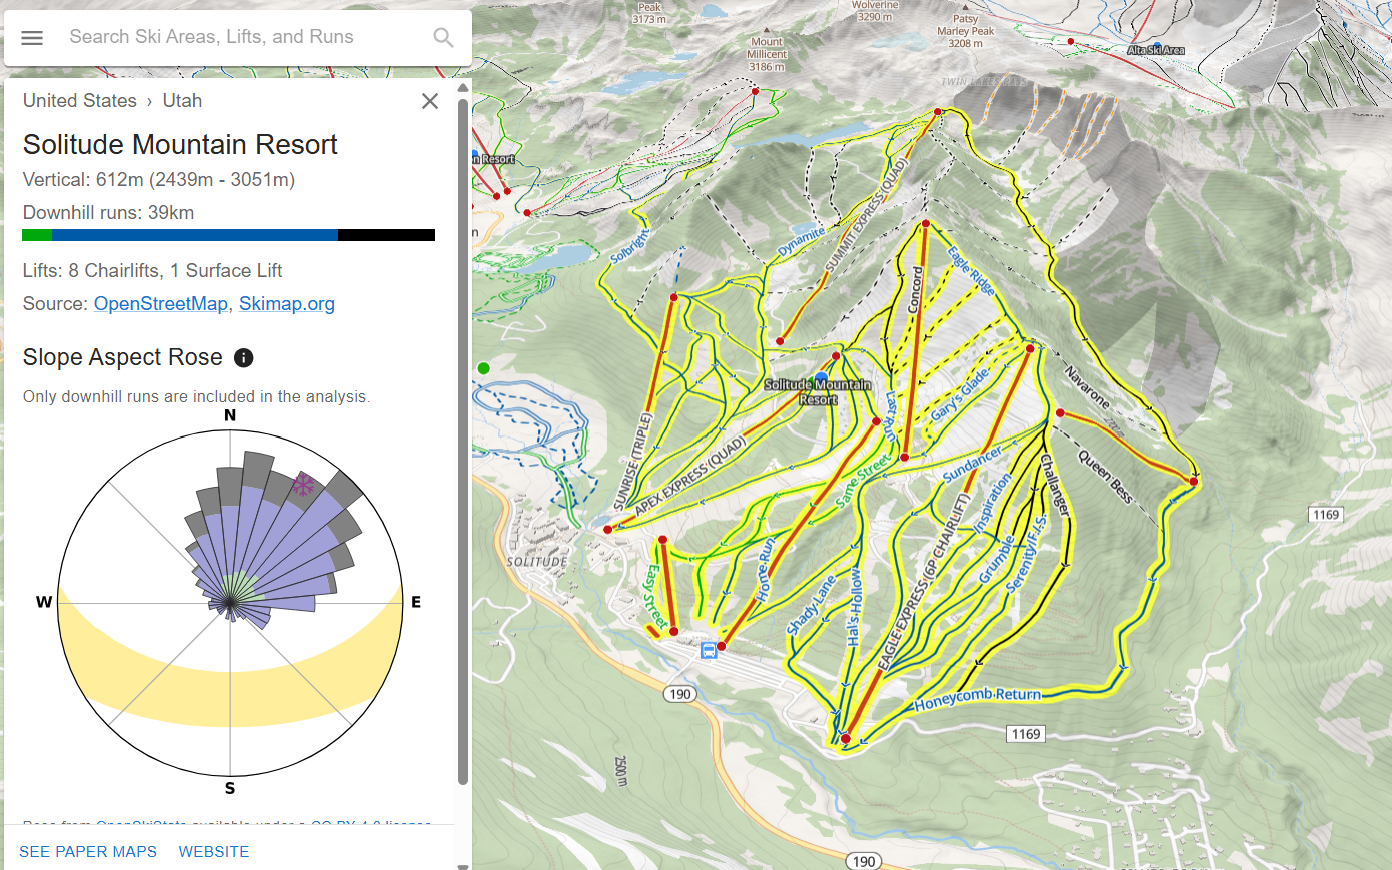Open the Skimap.org source link
The width and height of the screenshot is (1392, 870).
[287, 304]
